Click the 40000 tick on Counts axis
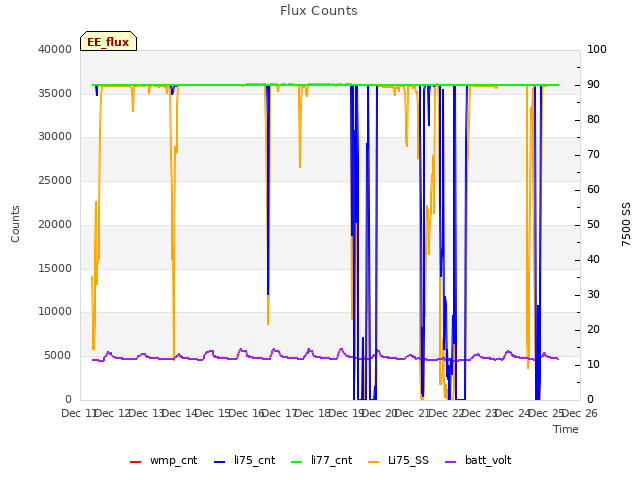The width and height of the screenshot is (640, 480). (55, 49)
